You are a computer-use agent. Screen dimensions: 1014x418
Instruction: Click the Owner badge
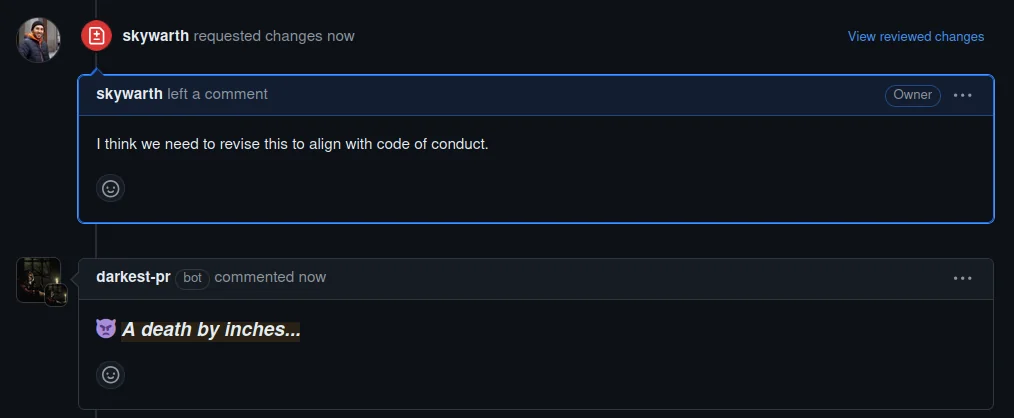coord(912,95)
